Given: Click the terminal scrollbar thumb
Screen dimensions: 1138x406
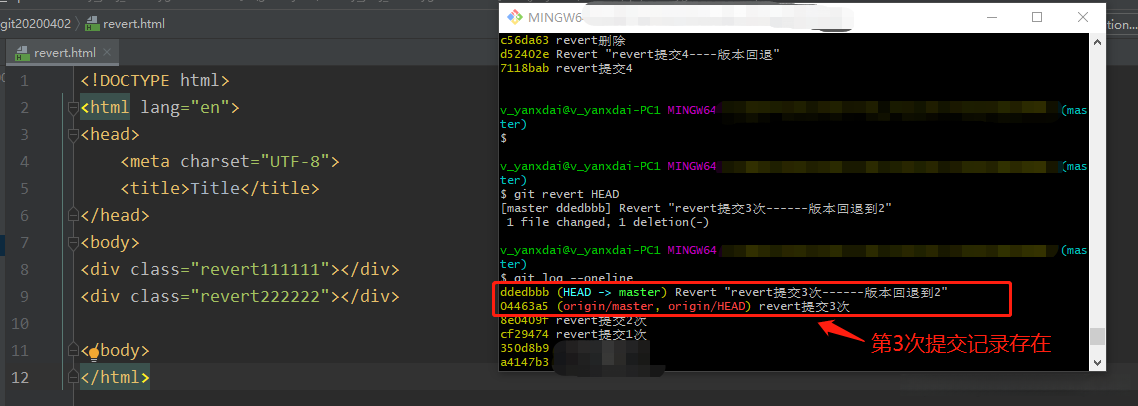Looking at the screenshot, I should click(x=1097, y=336).
